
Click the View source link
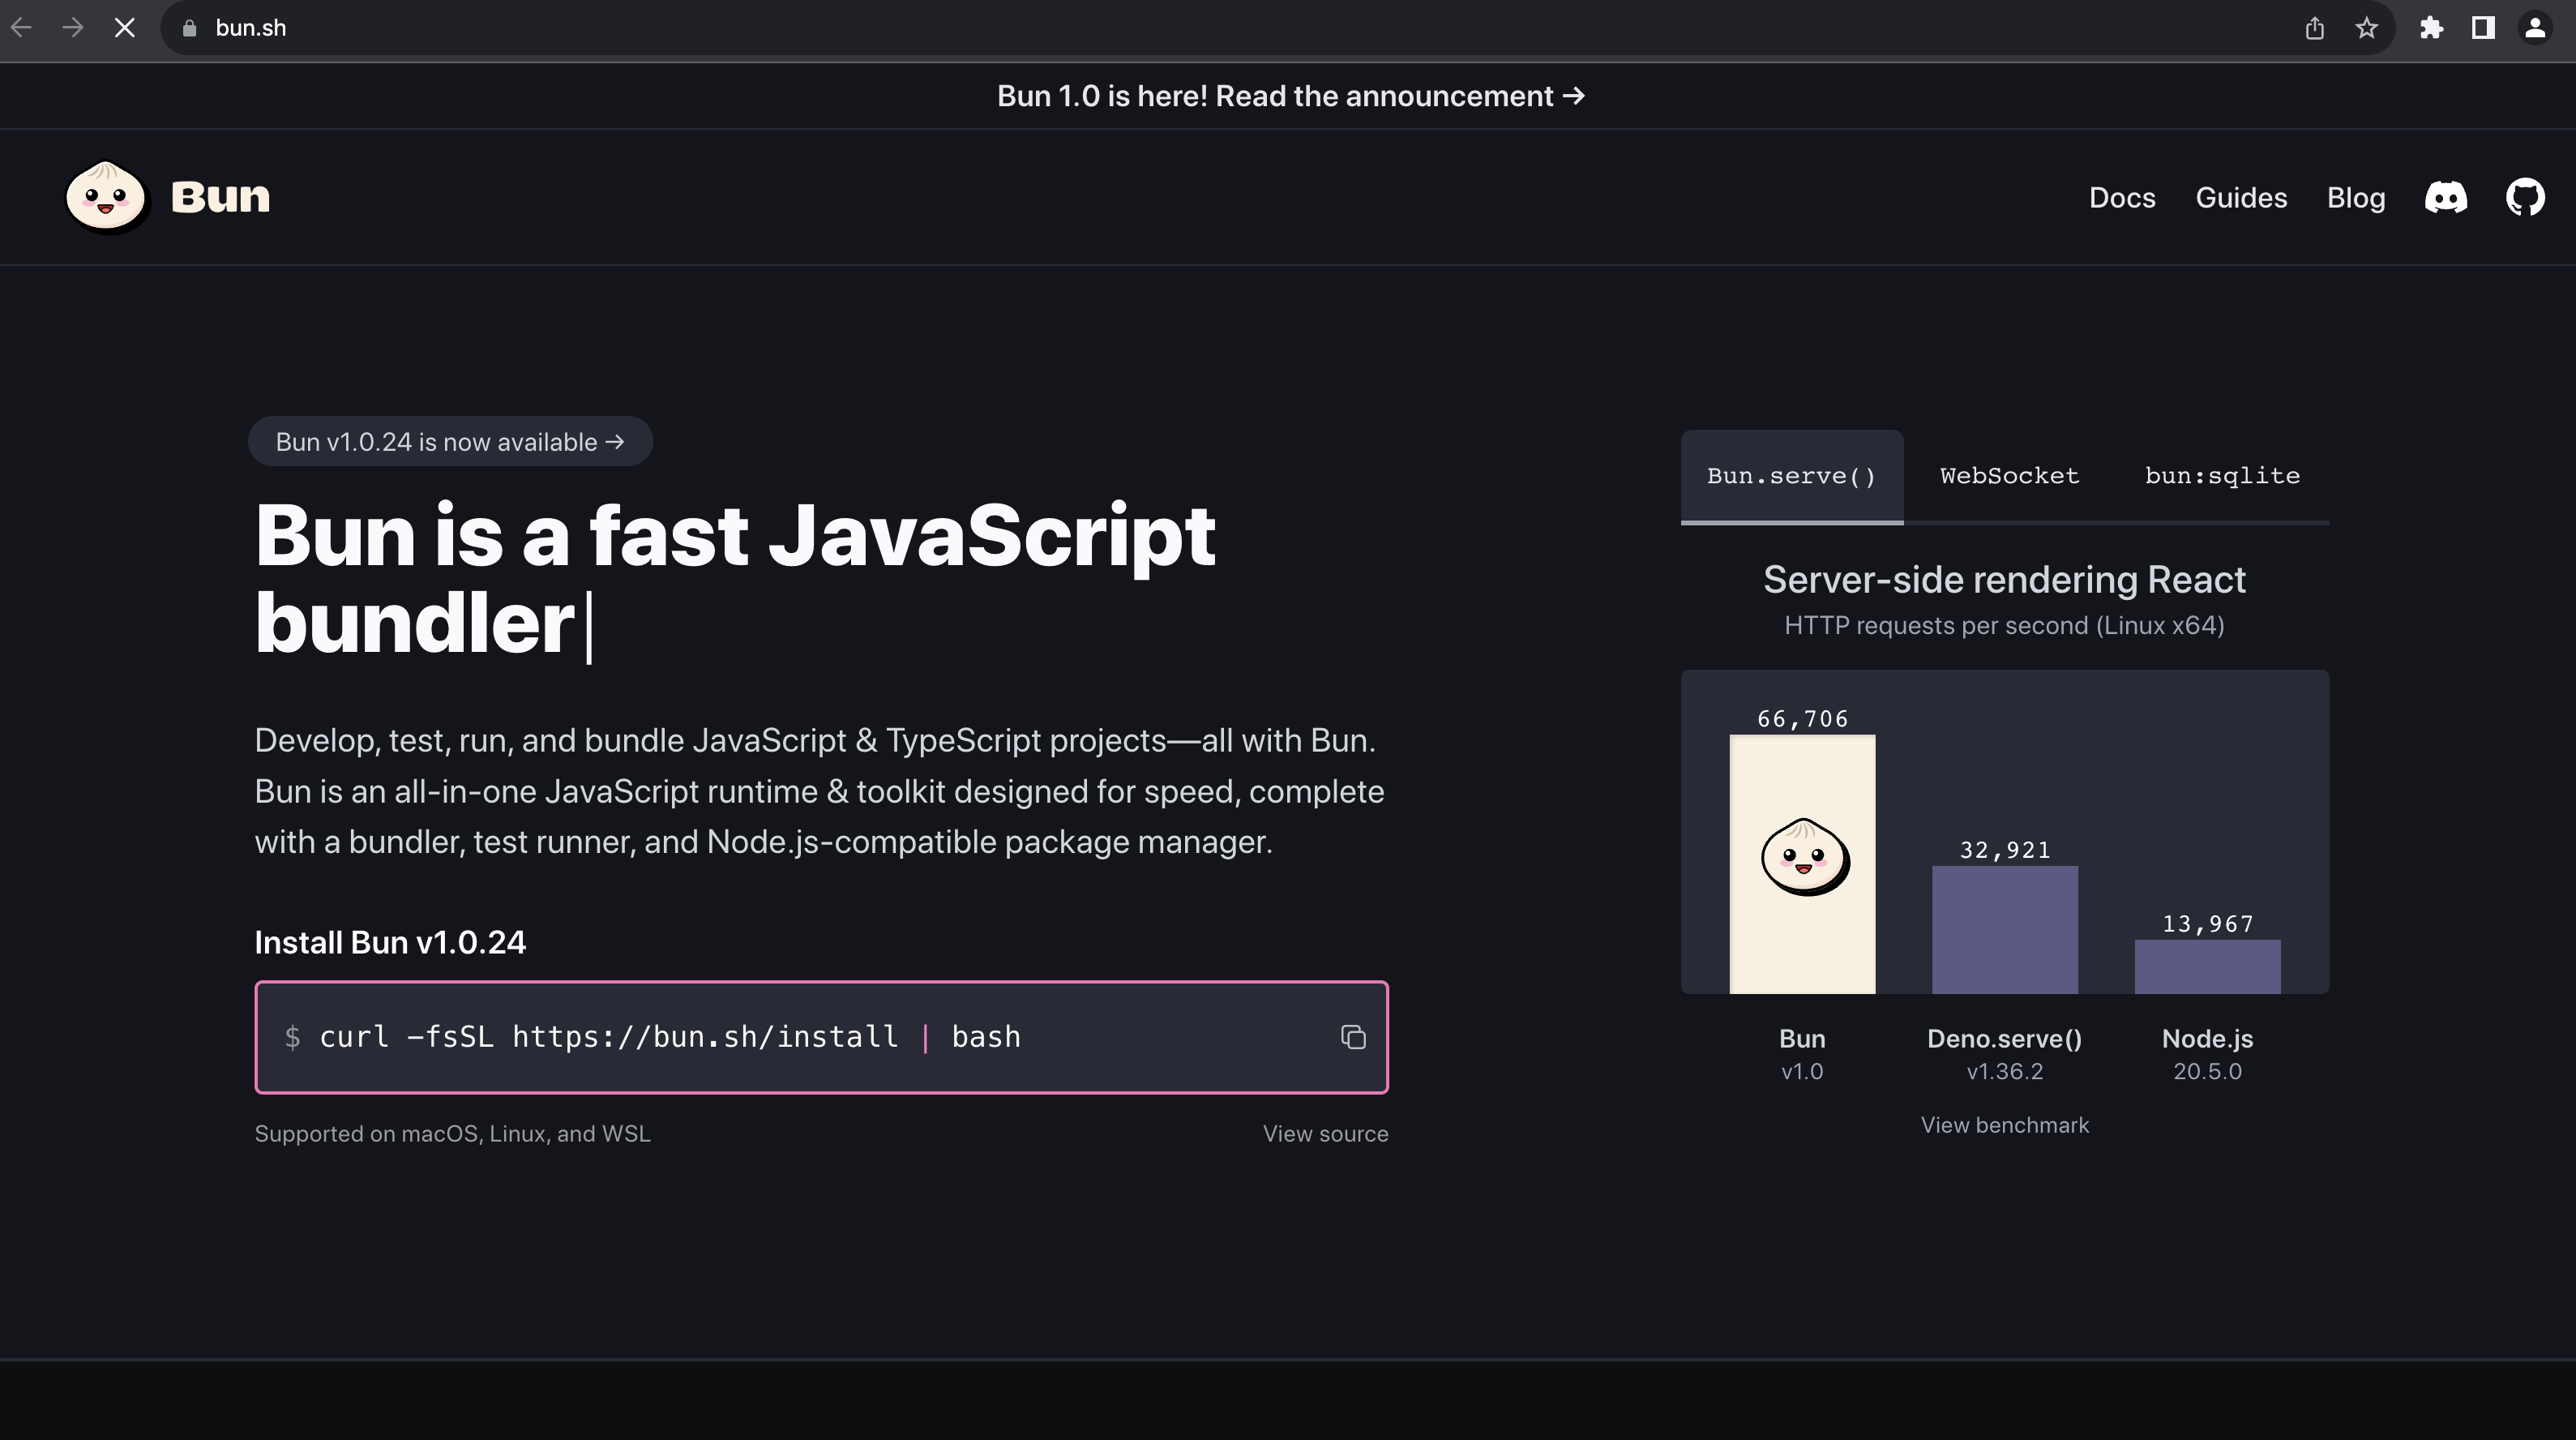(x=1325, y=1134)
